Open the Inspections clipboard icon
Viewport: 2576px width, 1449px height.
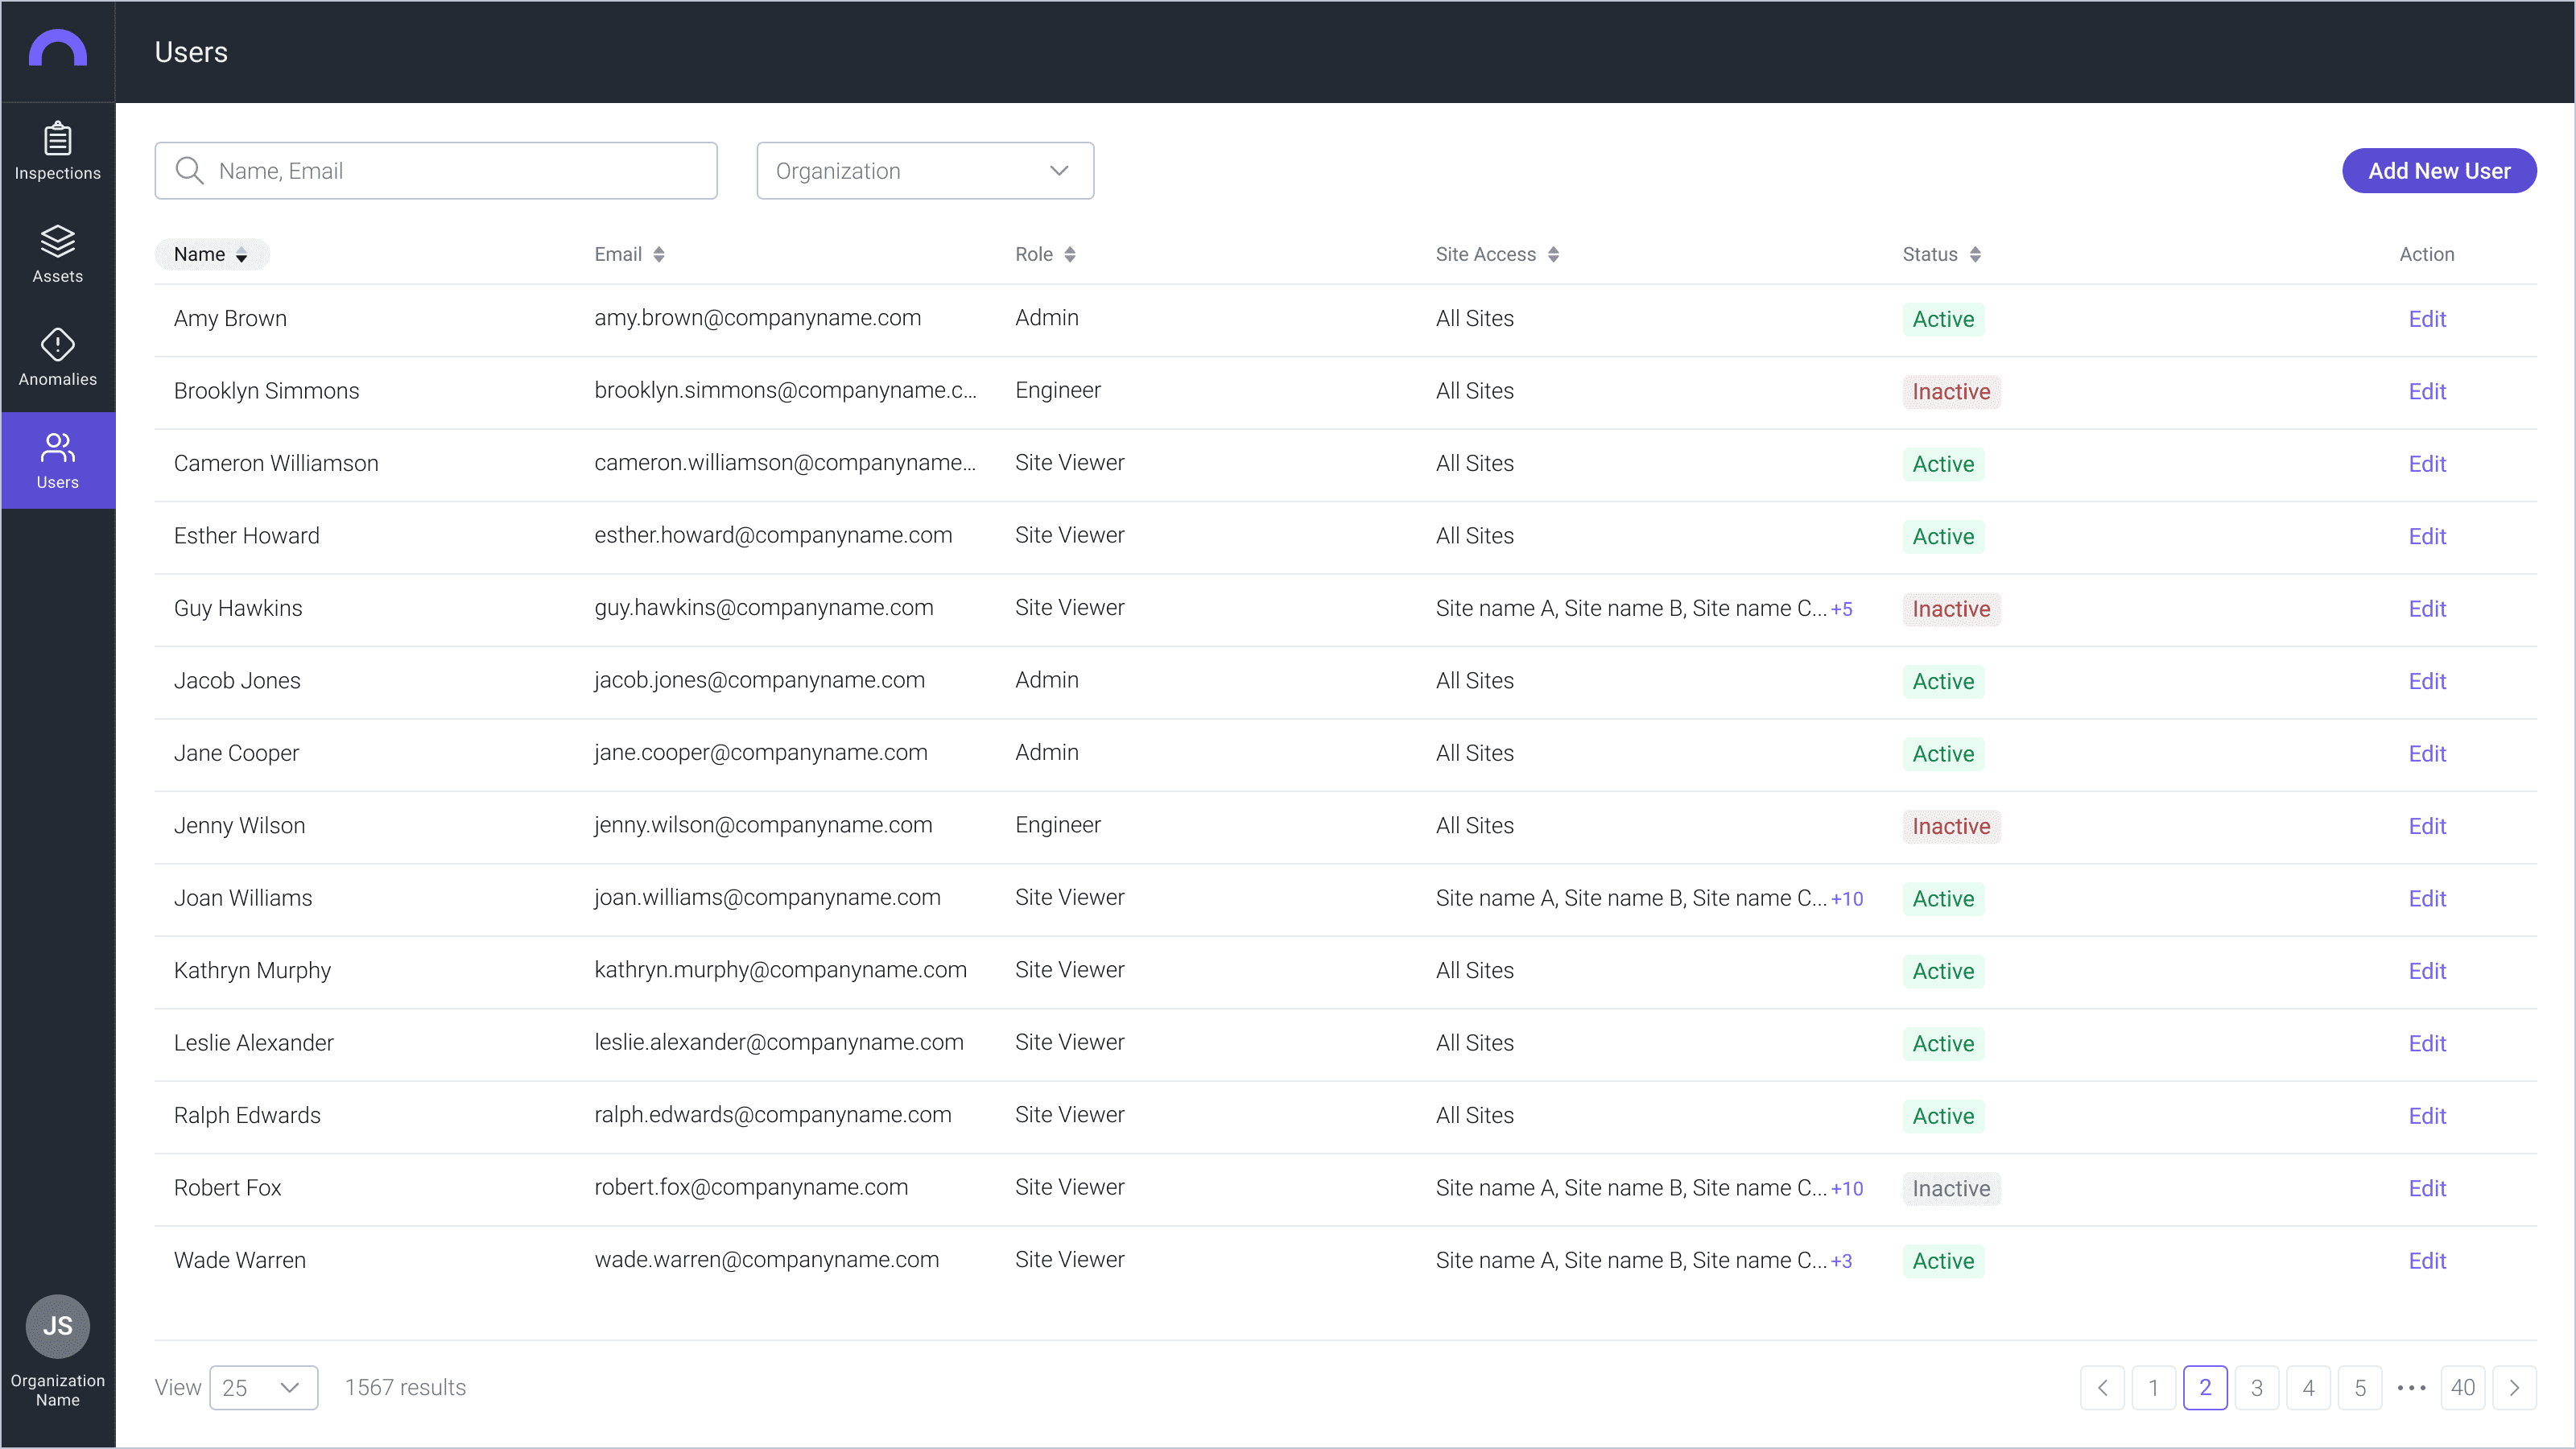57,139
